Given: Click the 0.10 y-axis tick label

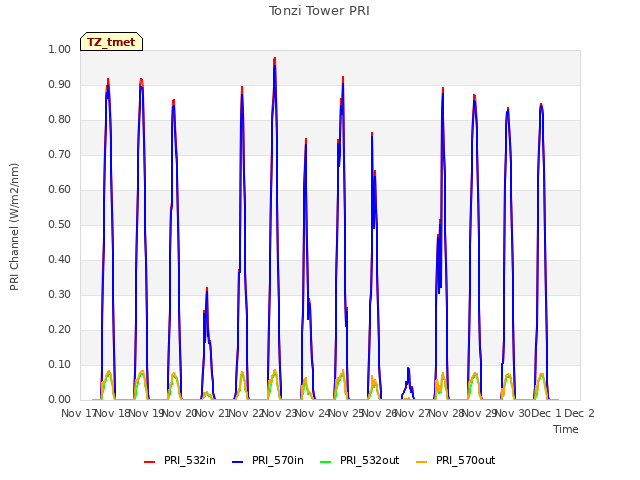Looking at the screenshot, I should (60, 364).
